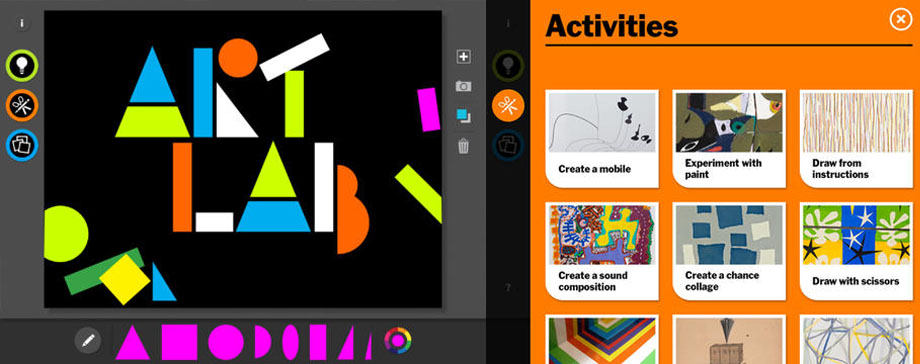Pick the magenta oval shape
This screenshot has height=364, width=920.
(291, 342)
